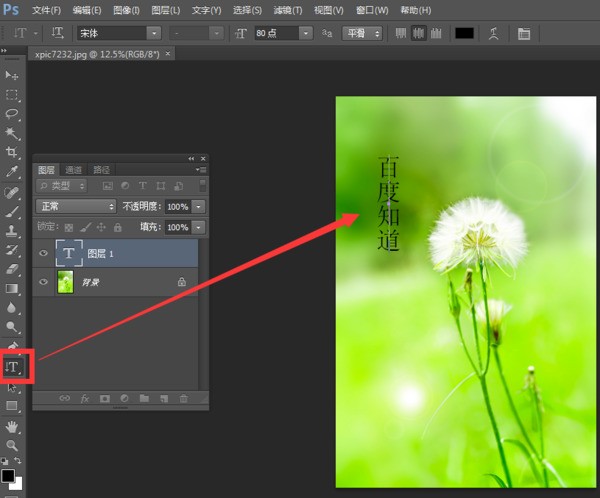Screen dimensions: 600x498
Task: Create a new layer group
Action: pos(144,398)
